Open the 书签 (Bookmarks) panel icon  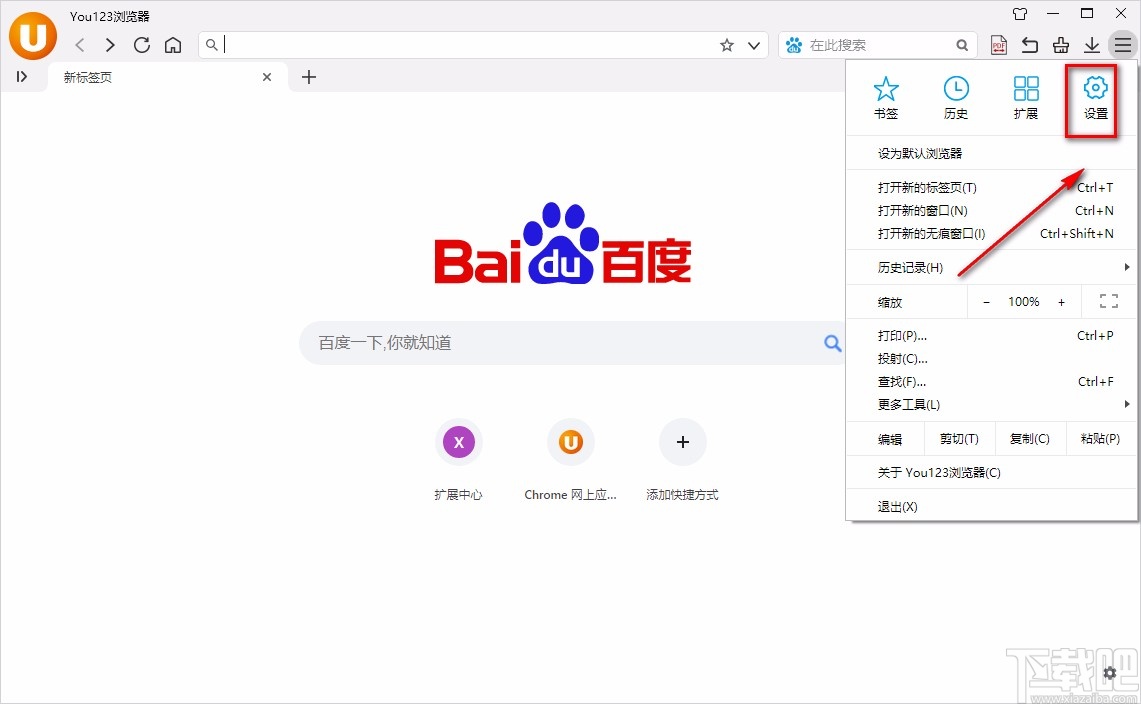885,96
